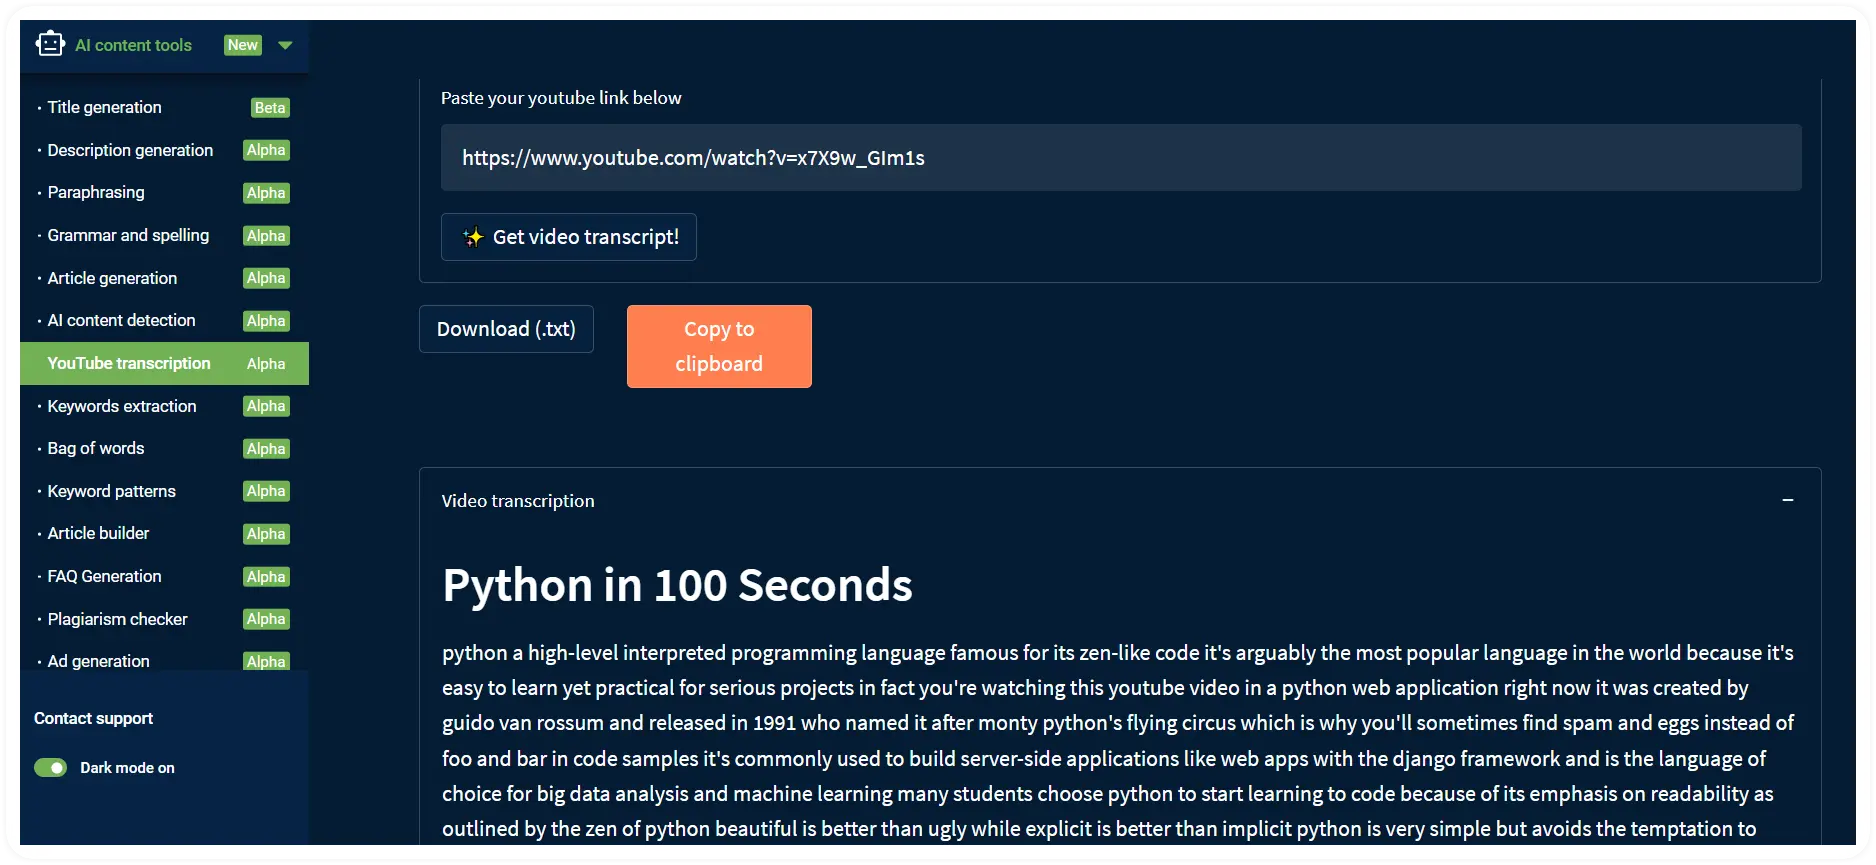Click the Alpha badge beside Article builder

266,534
